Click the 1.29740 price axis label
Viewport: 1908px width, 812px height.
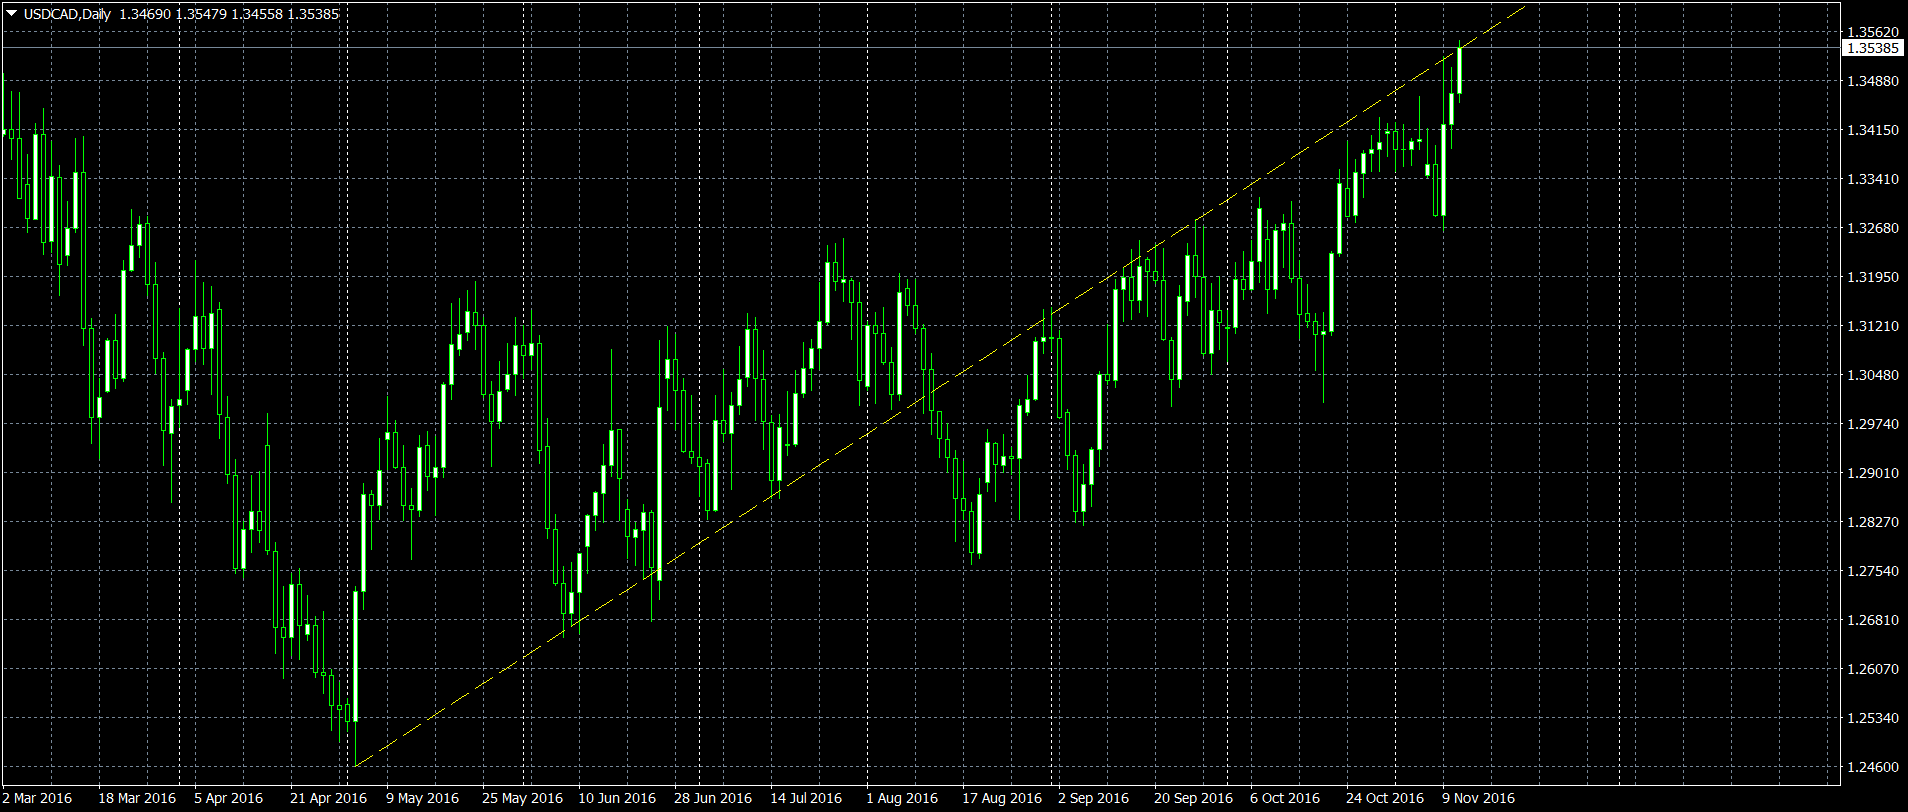click(1873, 424)
